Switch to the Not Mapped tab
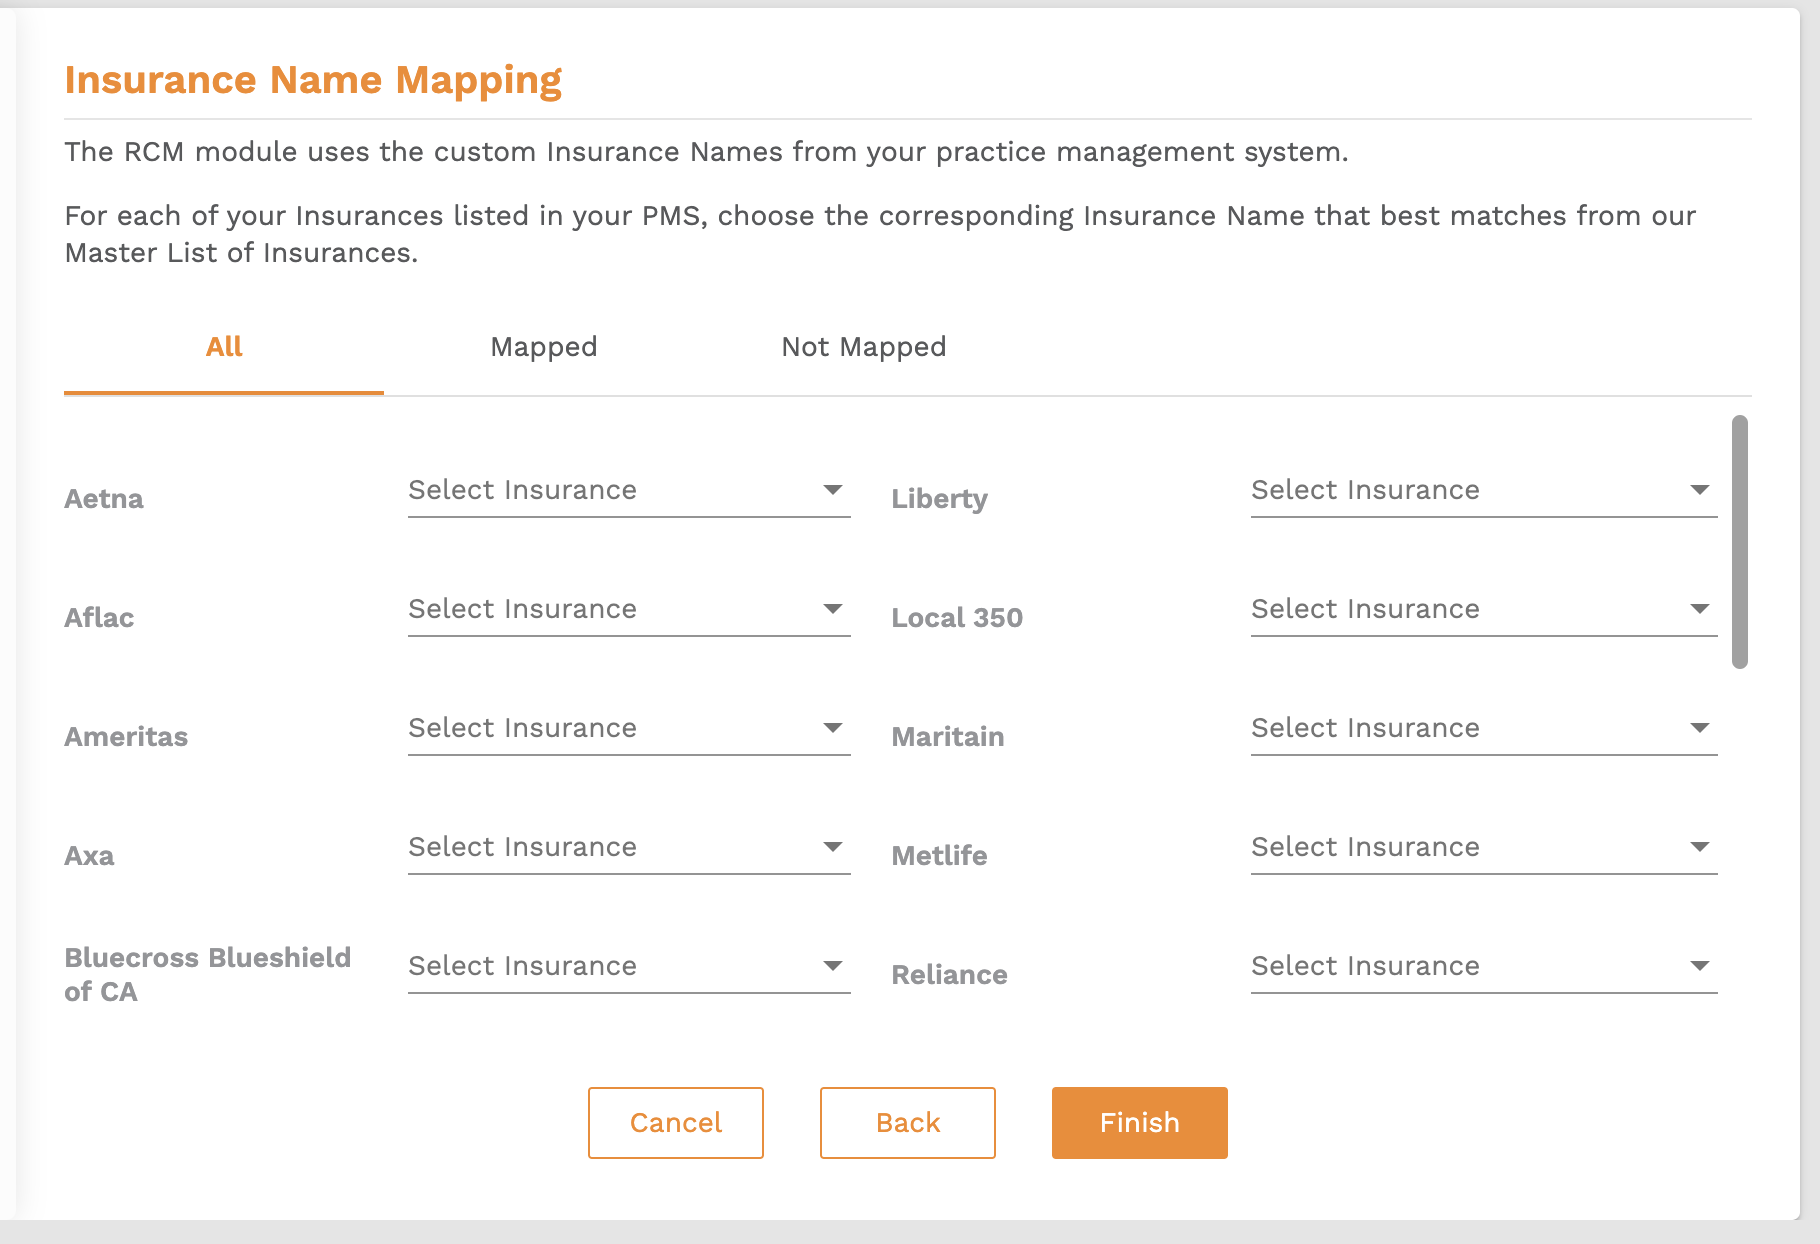This screenshot has height=1244, width=1820. point(864,347)
